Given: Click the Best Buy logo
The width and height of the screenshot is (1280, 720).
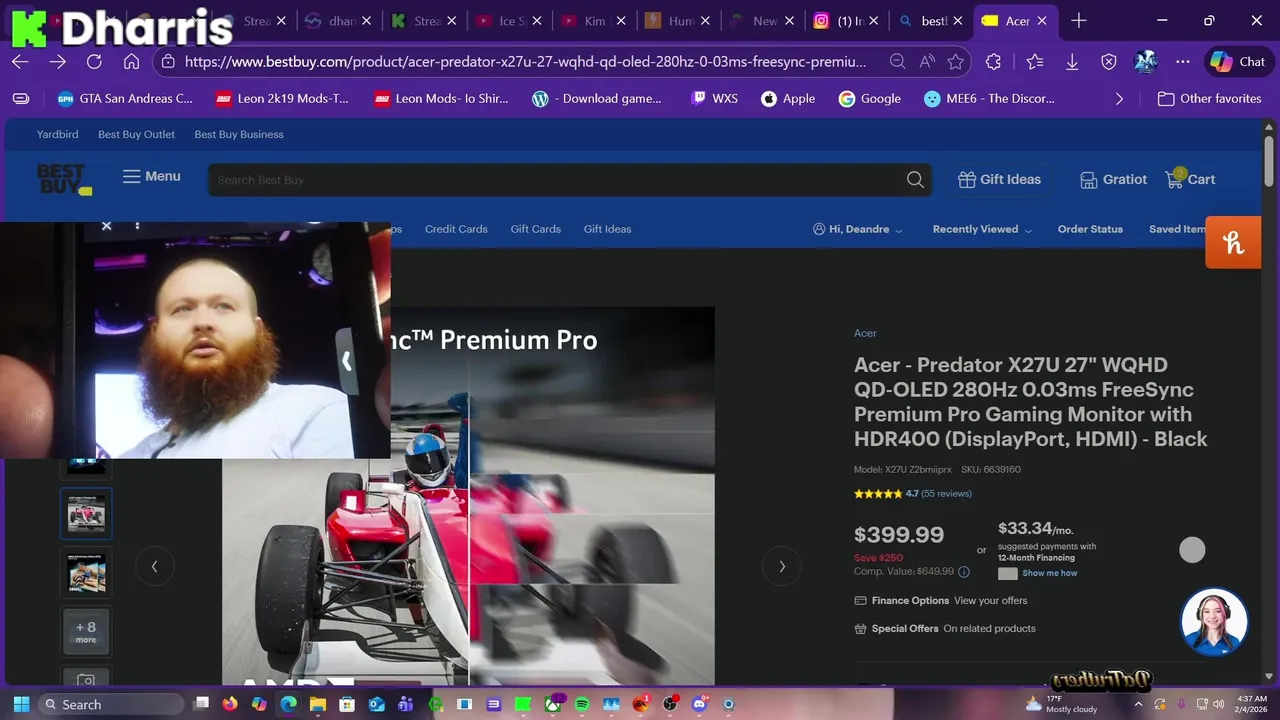Looking at the screenshot, I should coord(64,179).
